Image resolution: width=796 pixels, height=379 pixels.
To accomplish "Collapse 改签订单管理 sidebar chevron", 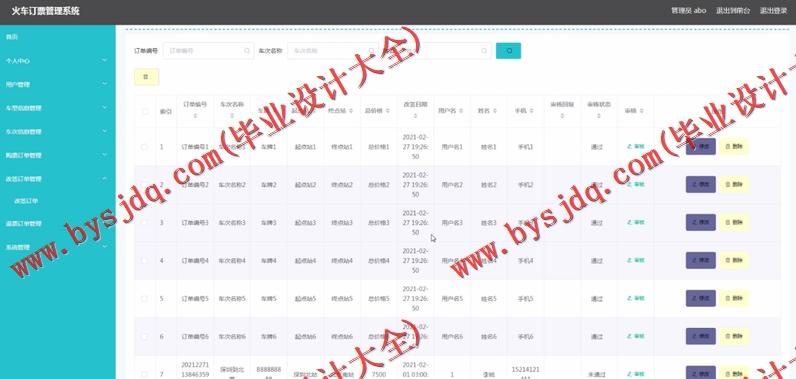I will [x=105, y=179].
